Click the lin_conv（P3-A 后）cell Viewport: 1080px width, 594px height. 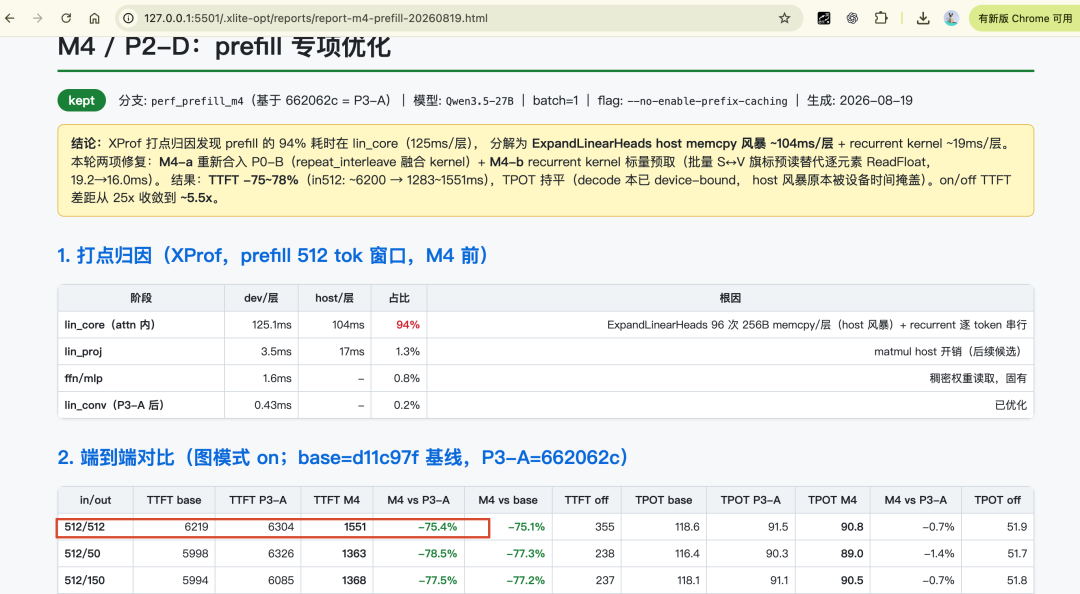pyautogui.click(x=141, y=405)
